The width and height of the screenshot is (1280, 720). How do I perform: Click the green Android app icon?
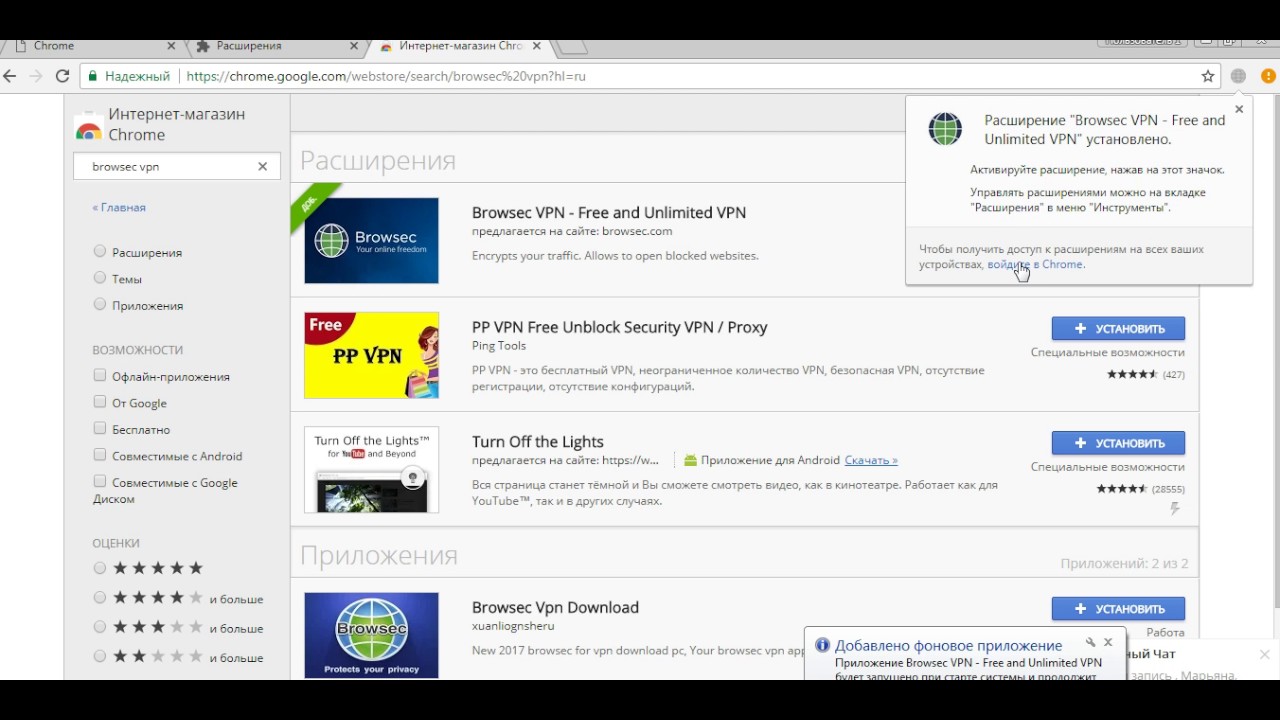pyautogui.click(x=690, y=460)
